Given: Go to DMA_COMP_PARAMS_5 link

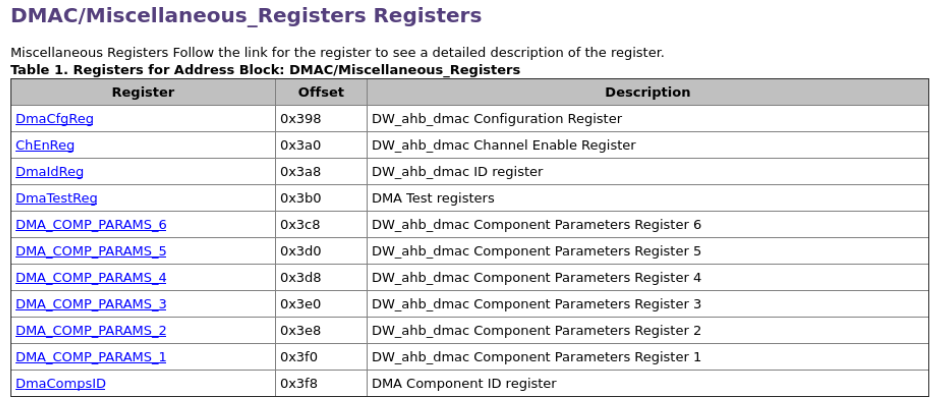Looking at the screenshot, I should pyautogui.click(x=91, y=251).
